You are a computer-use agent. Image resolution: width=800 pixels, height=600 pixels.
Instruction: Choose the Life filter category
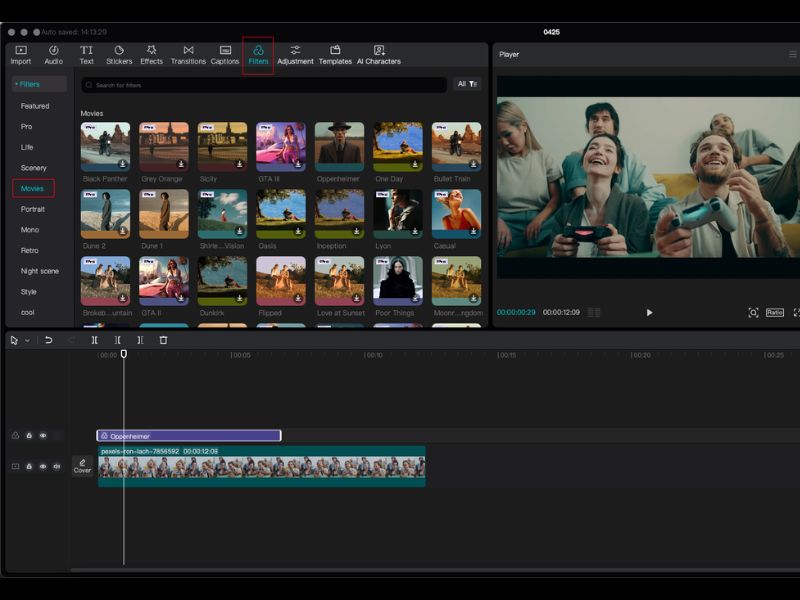point(27,147)
